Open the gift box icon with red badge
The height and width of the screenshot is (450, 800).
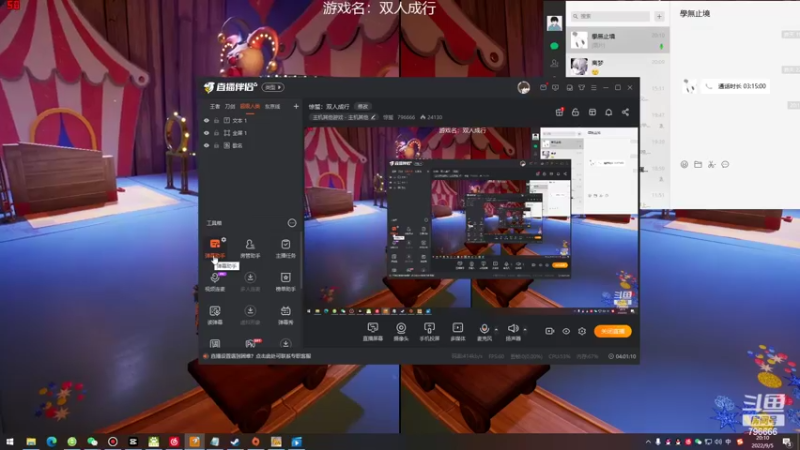pyautogui.click(x=559, y=112)
